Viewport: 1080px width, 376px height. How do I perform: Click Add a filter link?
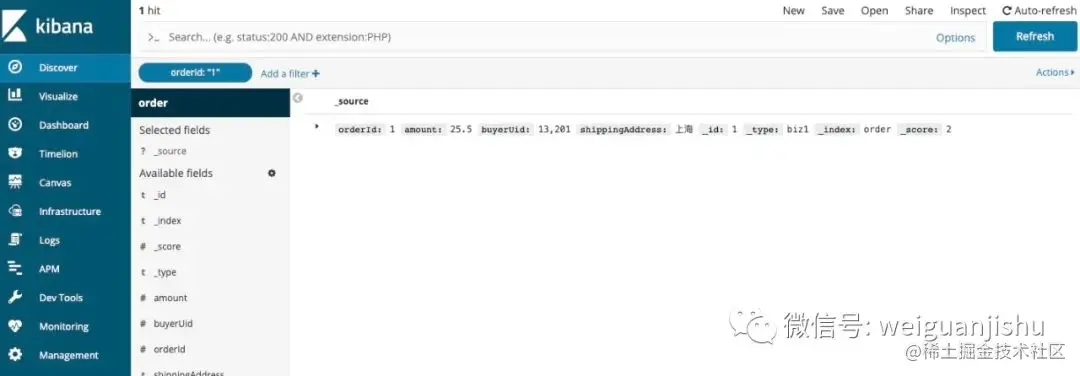point(290,74)
